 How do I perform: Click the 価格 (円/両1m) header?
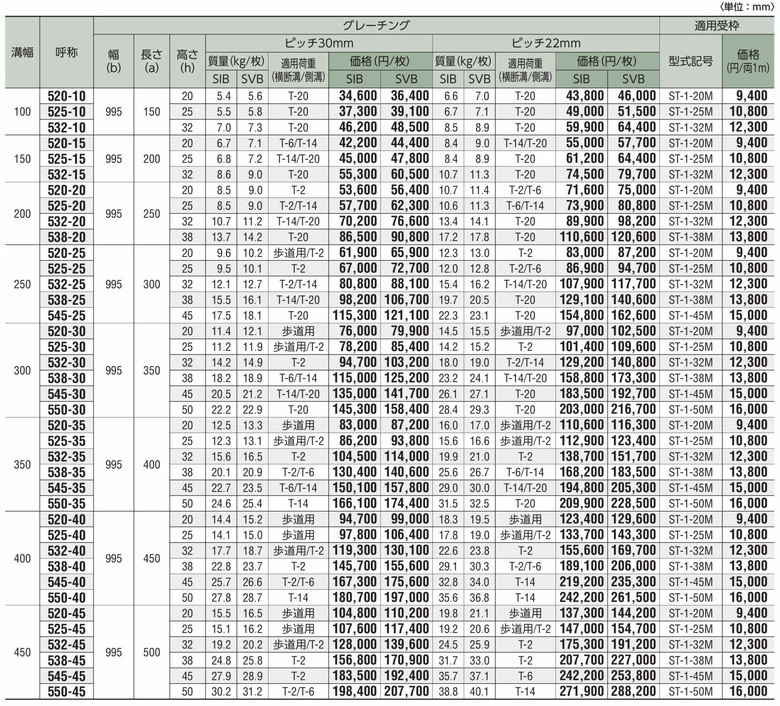[x=748, y=61]
